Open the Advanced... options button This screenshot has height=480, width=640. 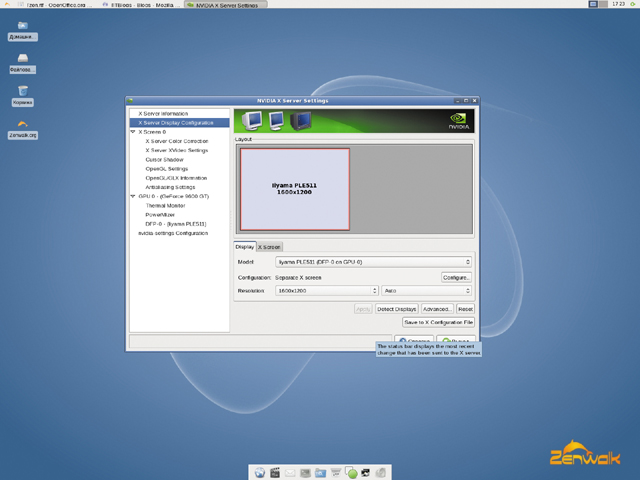437,309
